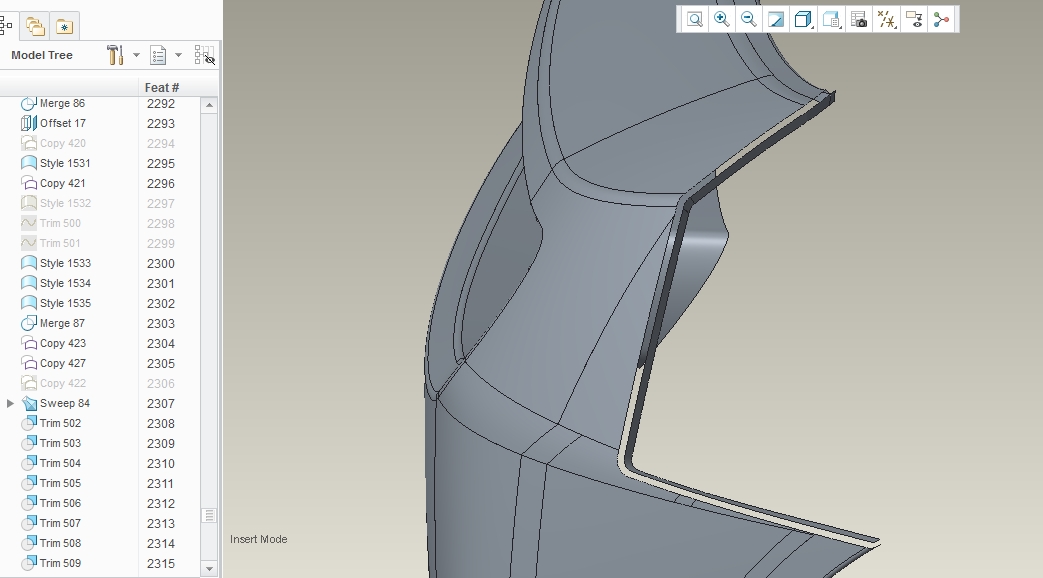1043x578 pixels.
Task: Open the dropdown arrow beside the hammer icon
Action: tap(136, 55)
